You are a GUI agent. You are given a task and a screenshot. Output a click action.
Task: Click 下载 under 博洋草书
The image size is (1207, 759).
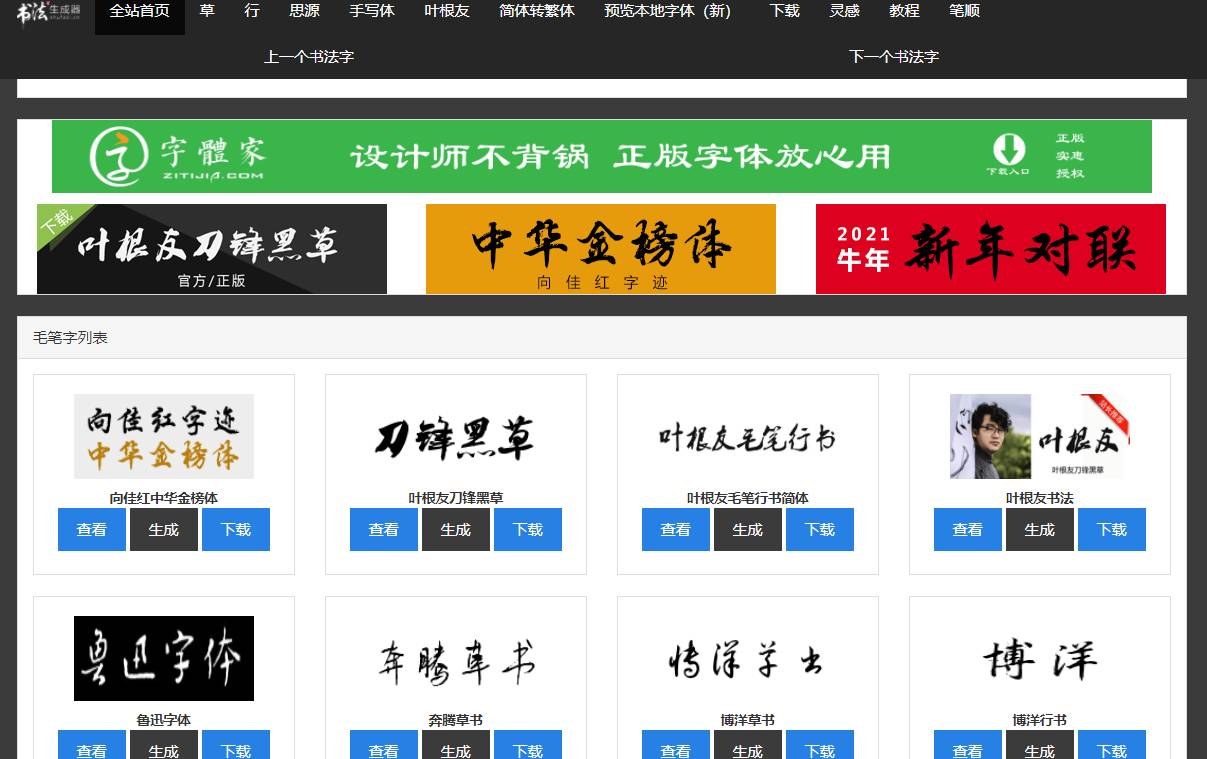[820, 745]
